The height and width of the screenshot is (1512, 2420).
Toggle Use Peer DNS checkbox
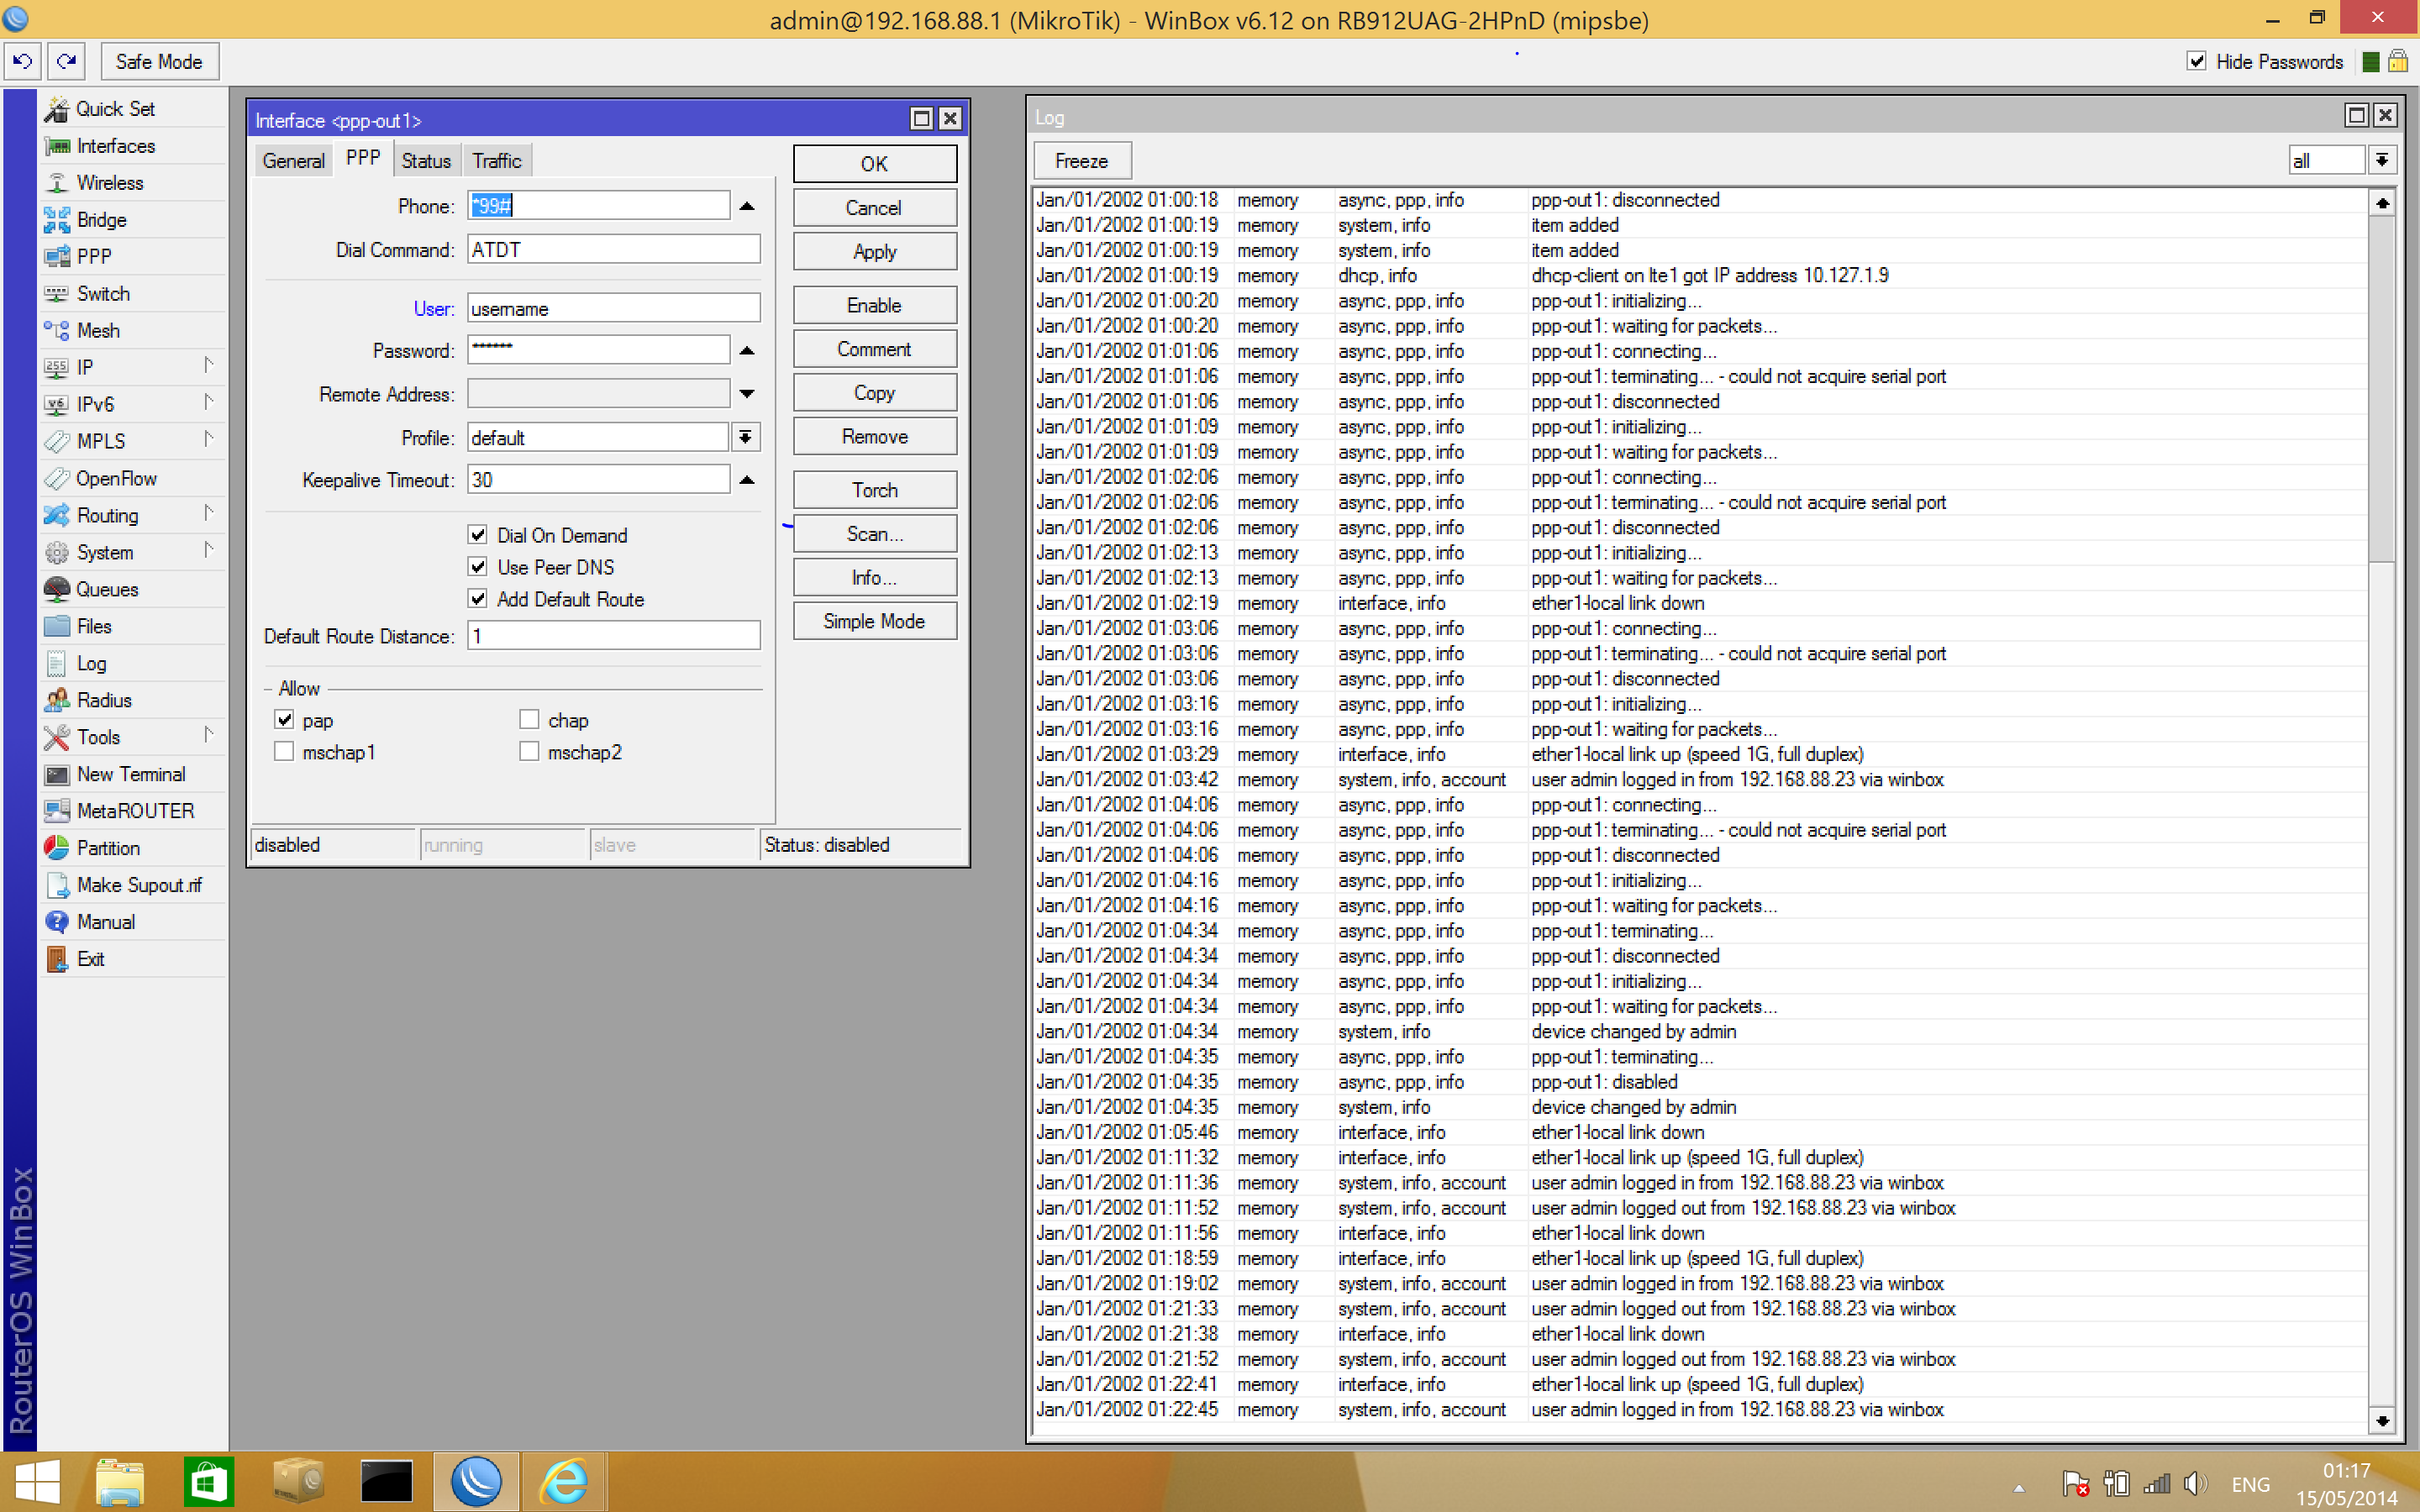(478, 567)
